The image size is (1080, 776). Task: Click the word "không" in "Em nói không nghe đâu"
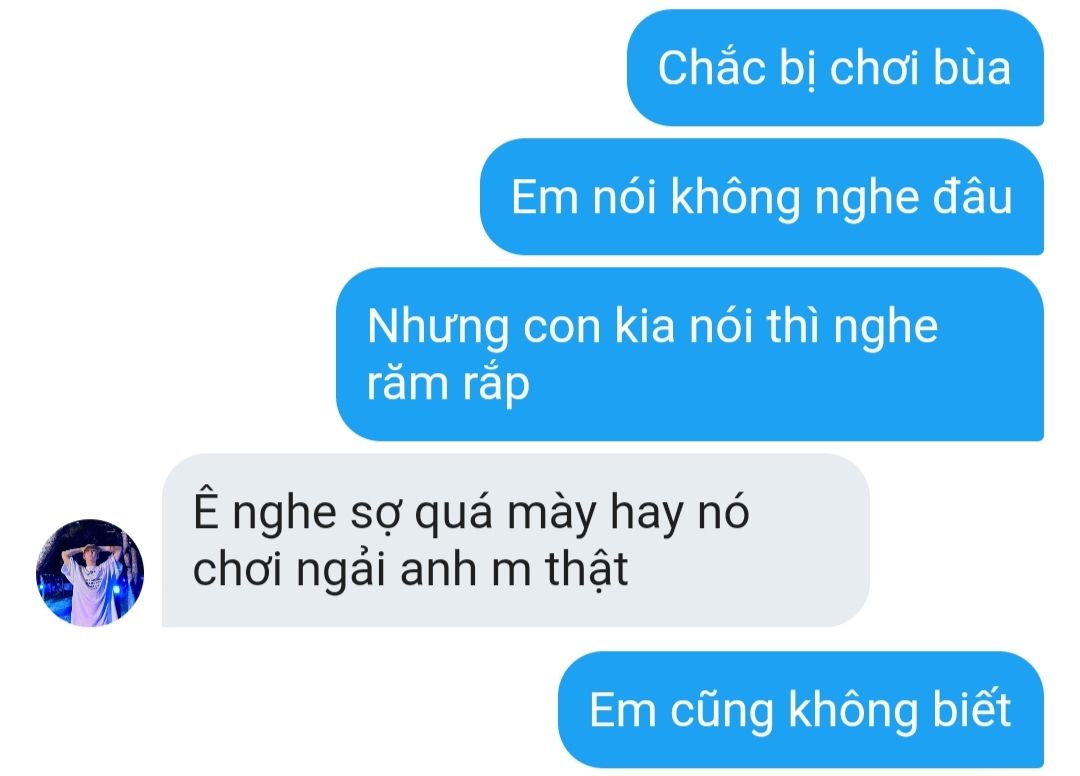coord(736,197)
